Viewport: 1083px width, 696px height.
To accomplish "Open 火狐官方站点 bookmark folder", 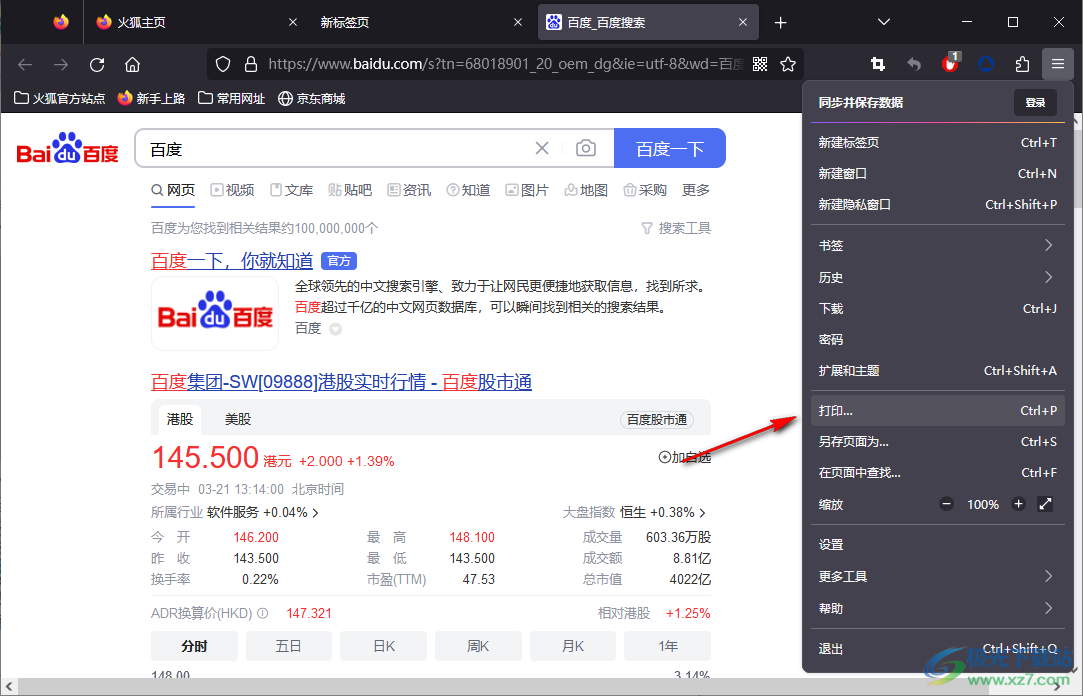I will click(x=59, y=99).
